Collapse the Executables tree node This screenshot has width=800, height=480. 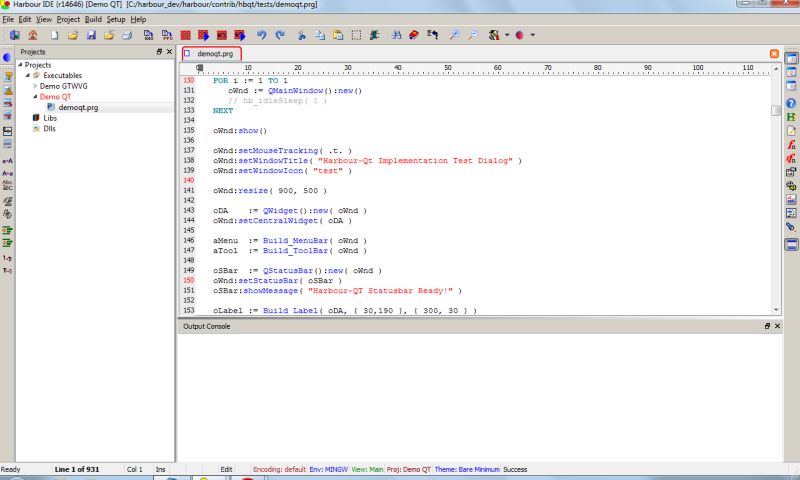28,75
